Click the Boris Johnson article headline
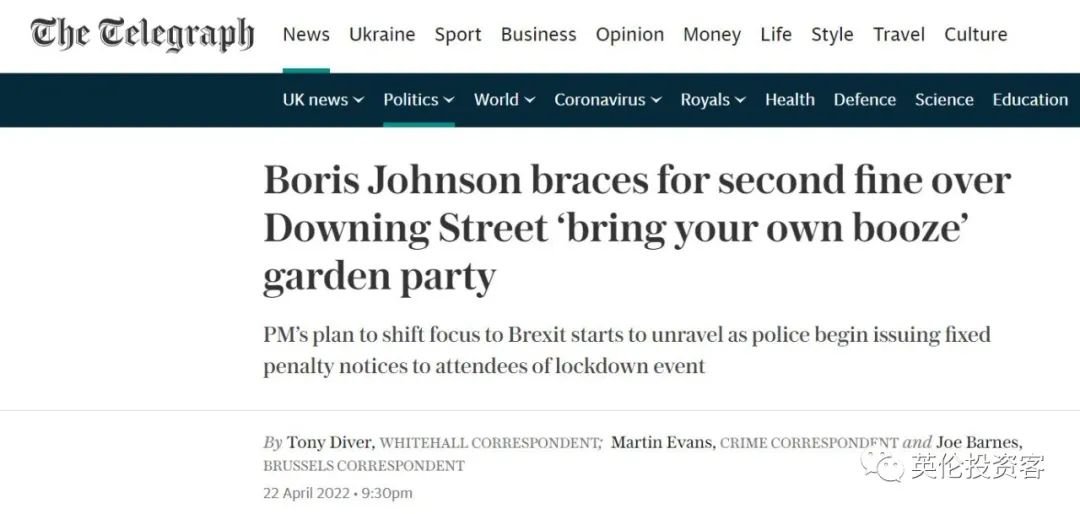 click(636, 229)
